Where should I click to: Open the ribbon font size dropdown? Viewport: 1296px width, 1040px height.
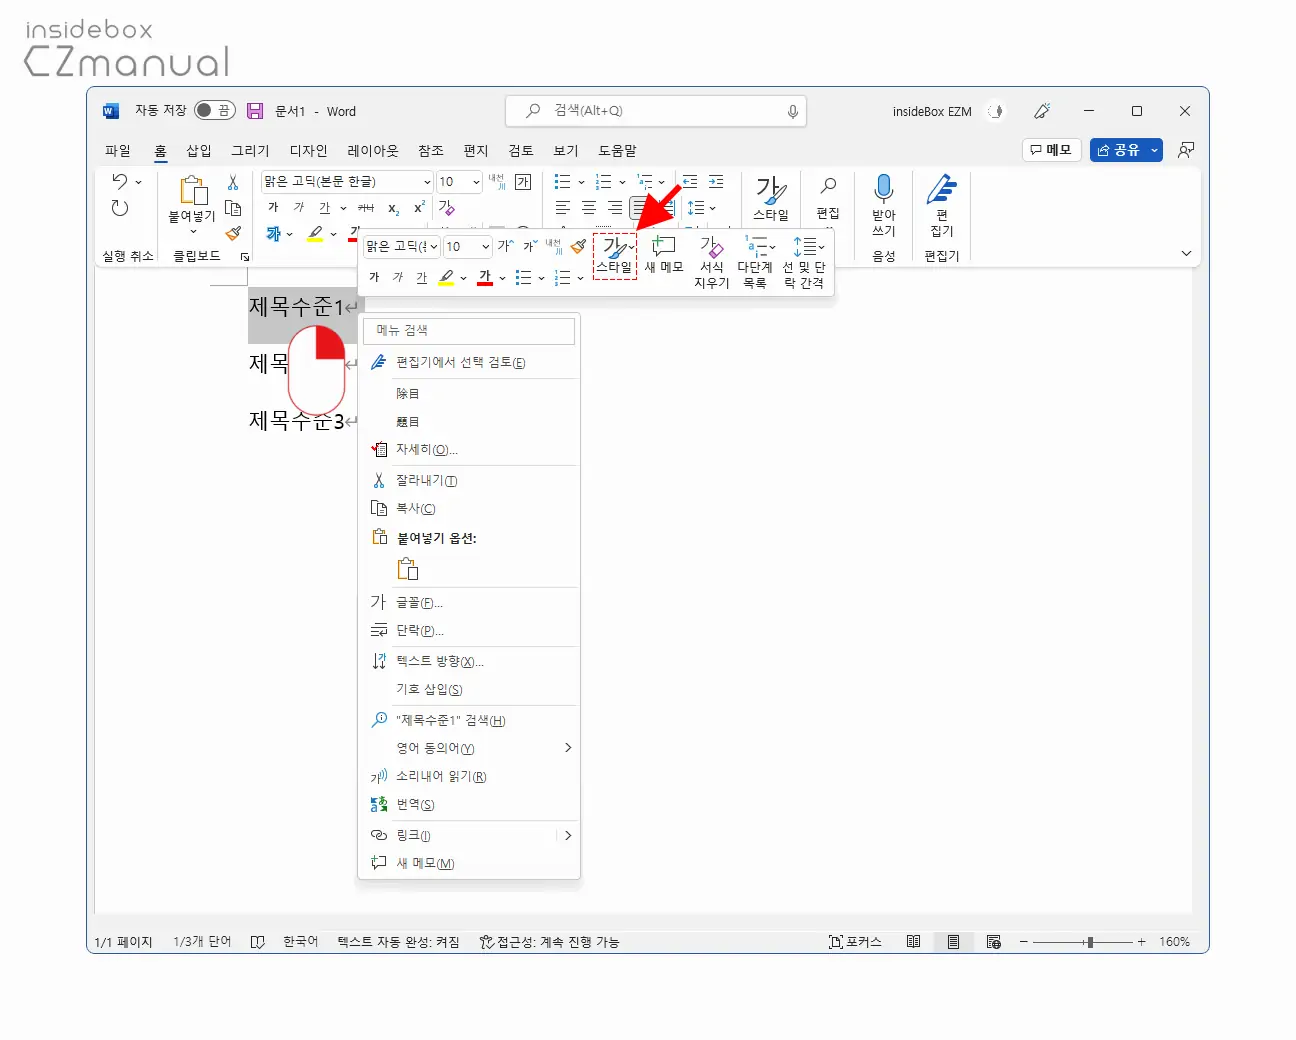[476, 182]
